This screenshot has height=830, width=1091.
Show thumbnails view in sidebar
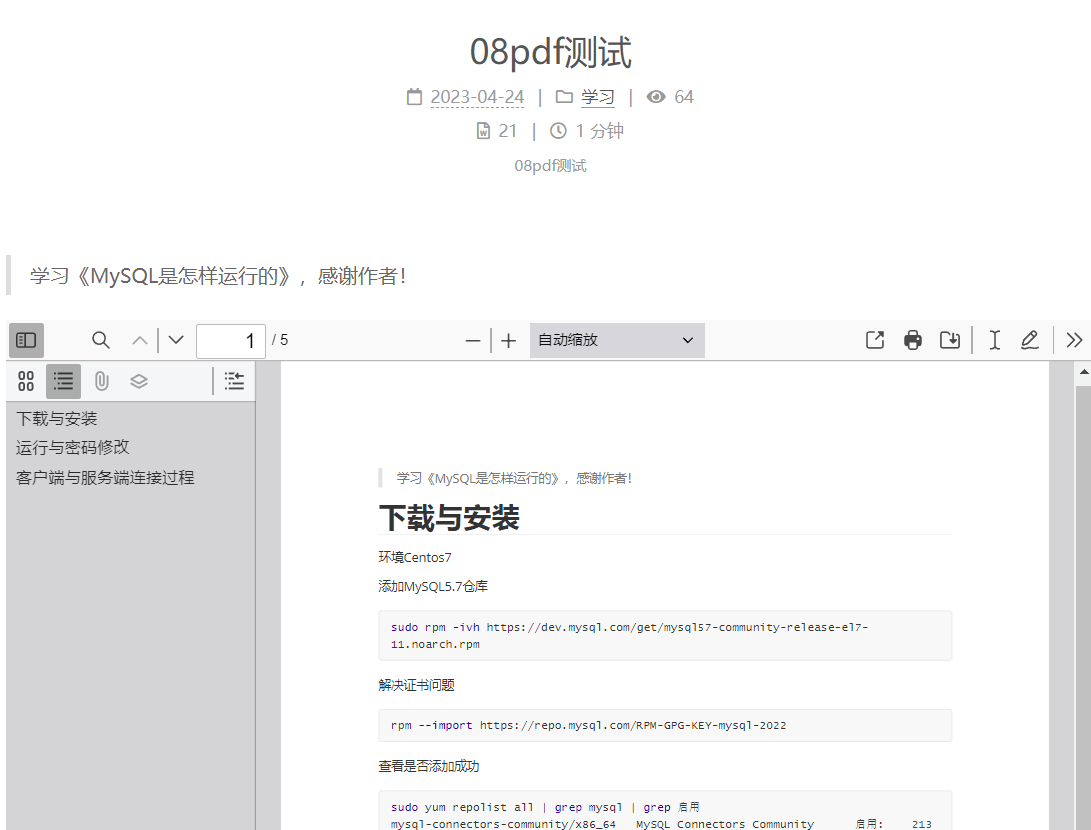tap(26, 381)
